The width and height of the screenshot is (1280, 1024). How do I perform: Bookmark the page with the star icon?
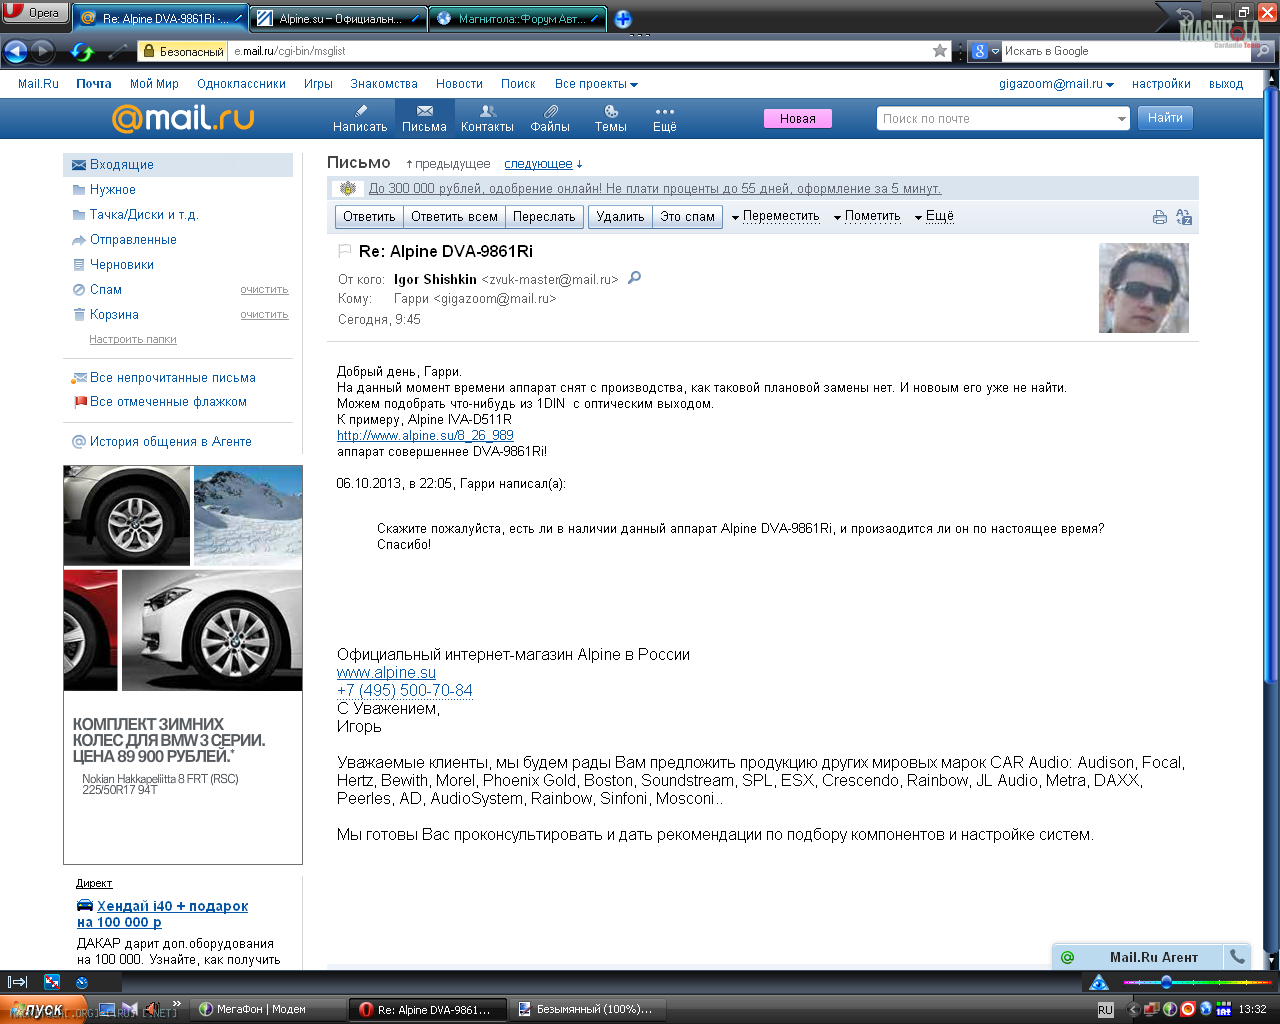coord(940,51)
